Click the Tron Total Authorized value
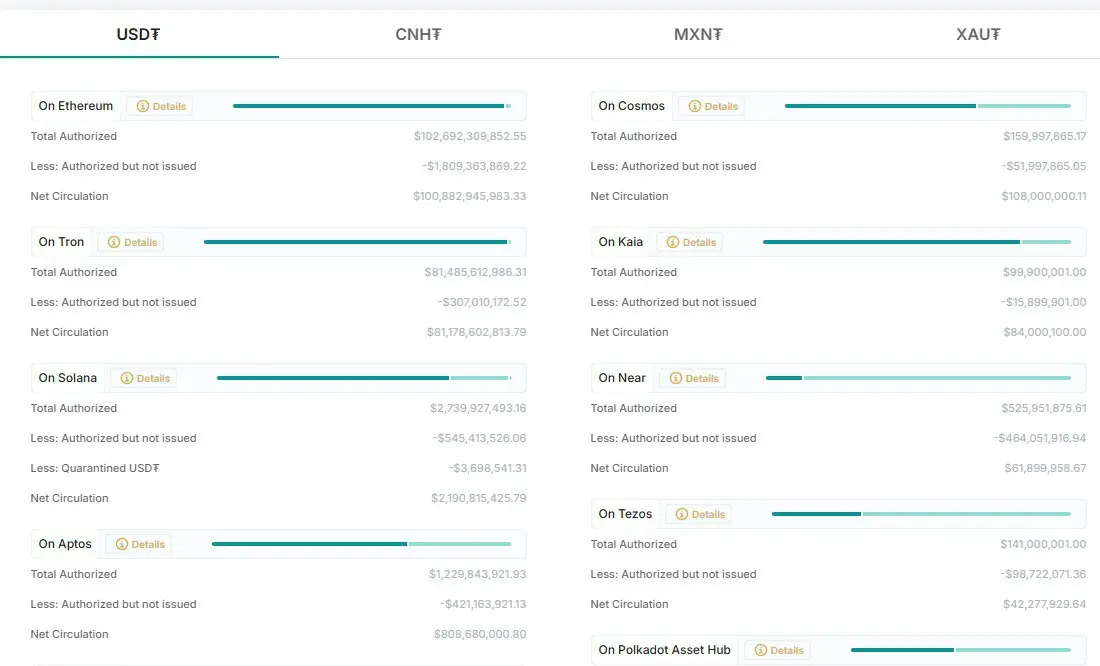This screenshot has width=1100, height=666. tap(475, 272)
